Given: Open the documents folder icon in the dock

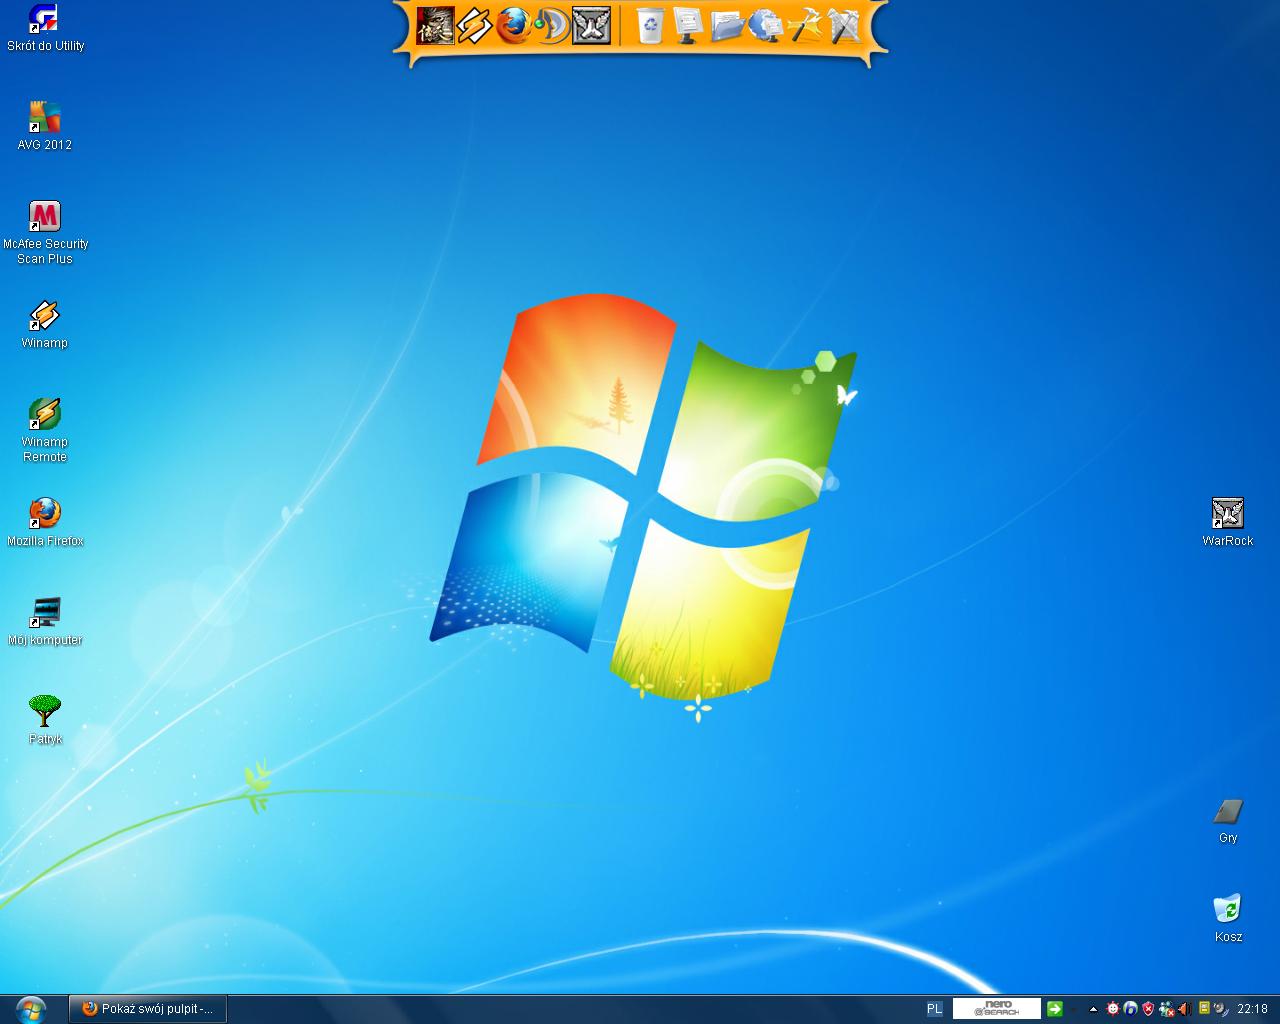Looking at the screenshot, I should [x=728, y=25].
